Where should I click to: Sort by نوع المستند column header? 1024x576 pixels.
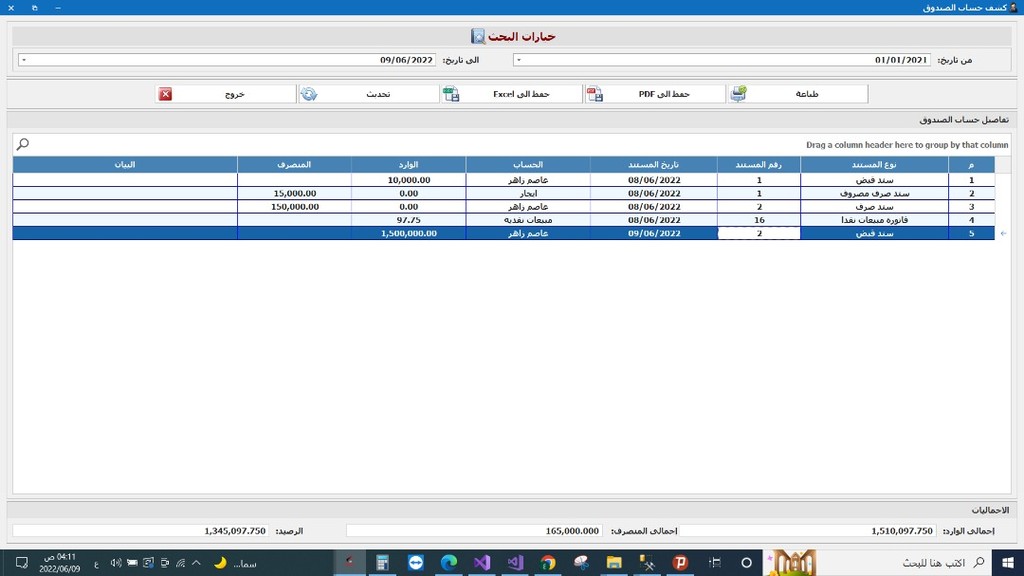tap(874, 165)
